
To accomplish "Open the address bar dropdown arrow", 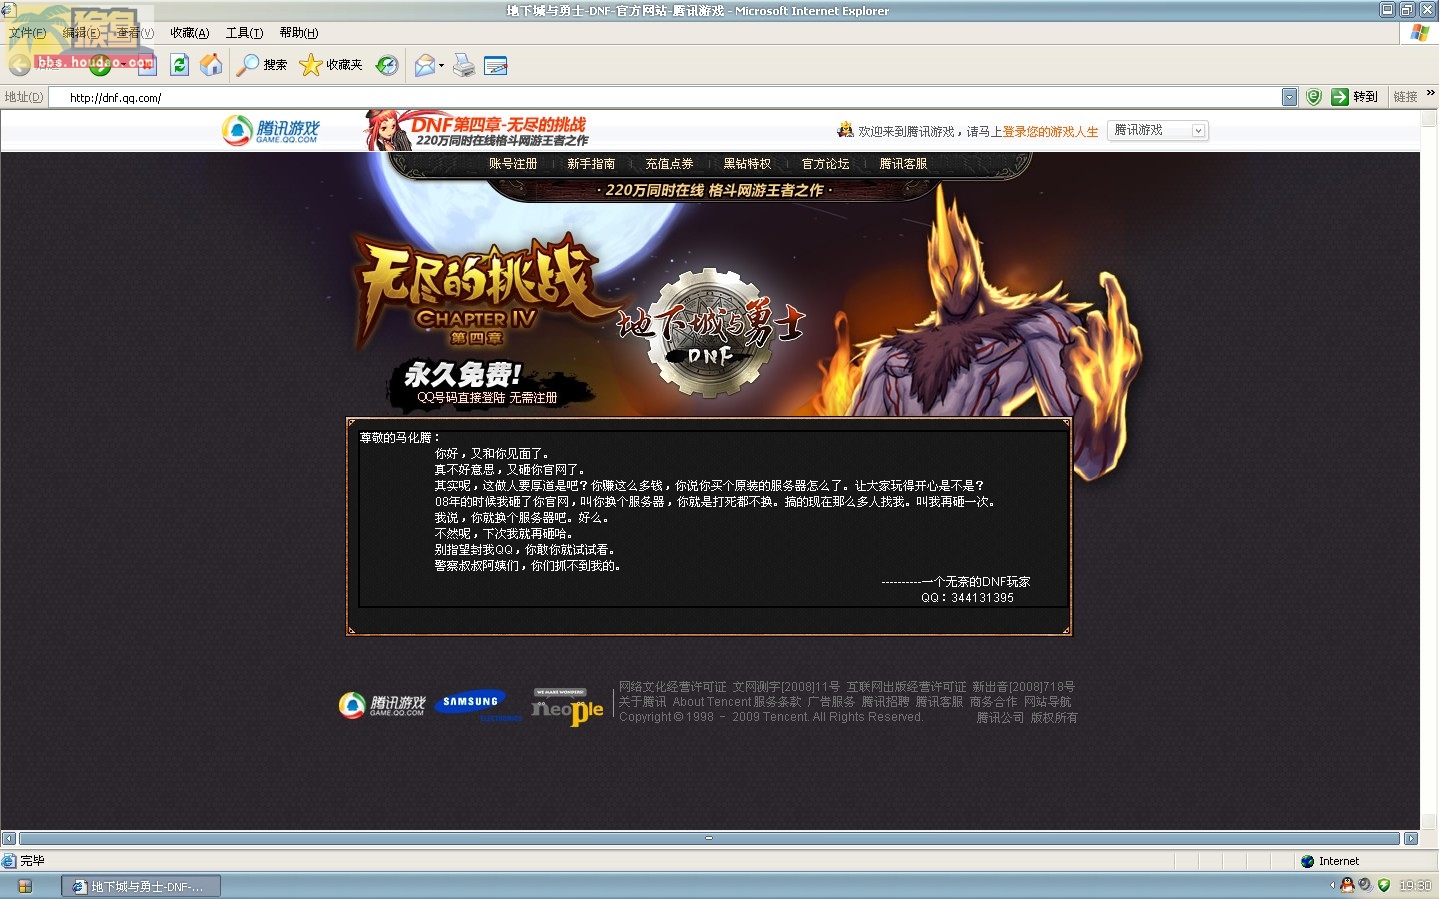I will [x=1289, y=97].
